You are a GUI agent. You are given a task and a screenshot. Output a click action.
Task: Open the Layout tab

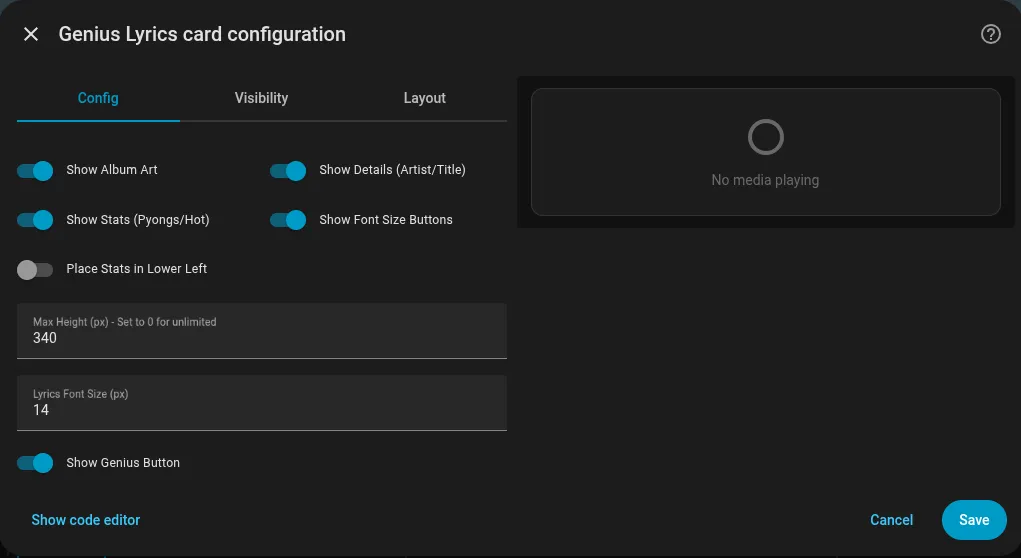pyautogui.click(x=425, y=98)
